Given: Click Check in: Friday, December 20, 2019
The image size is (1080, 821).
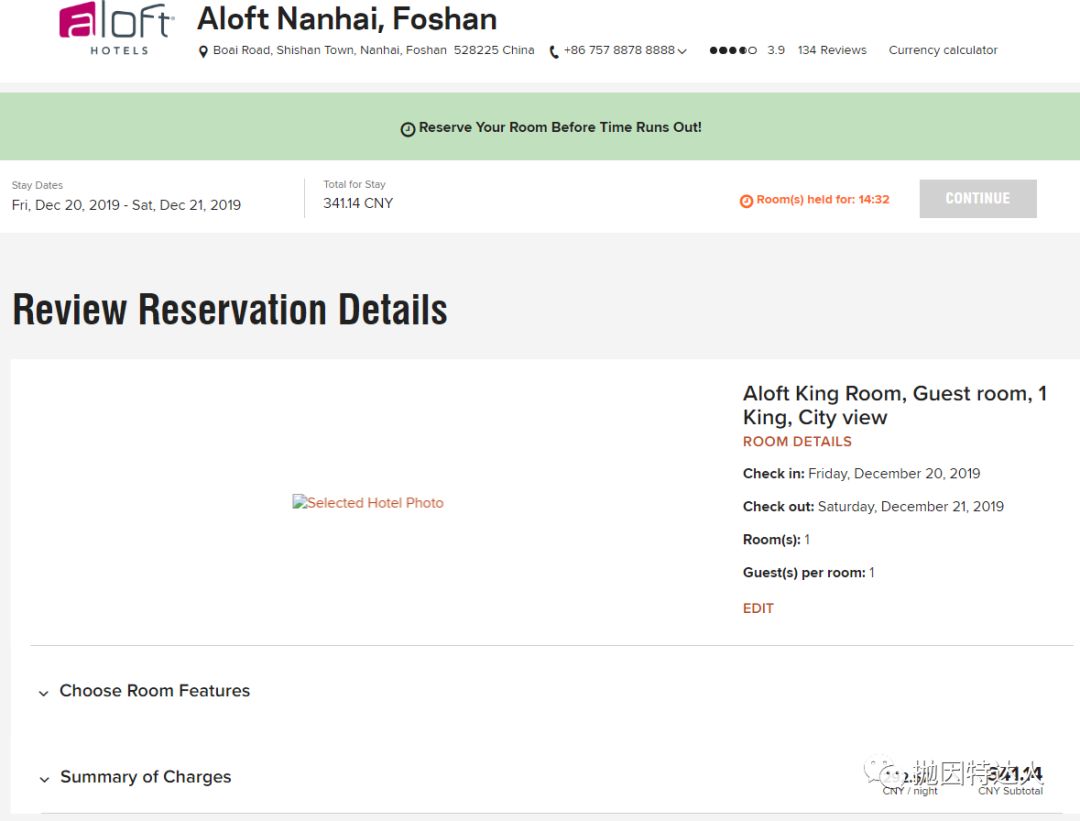Looking at the screenshot, I should (861, 474).
